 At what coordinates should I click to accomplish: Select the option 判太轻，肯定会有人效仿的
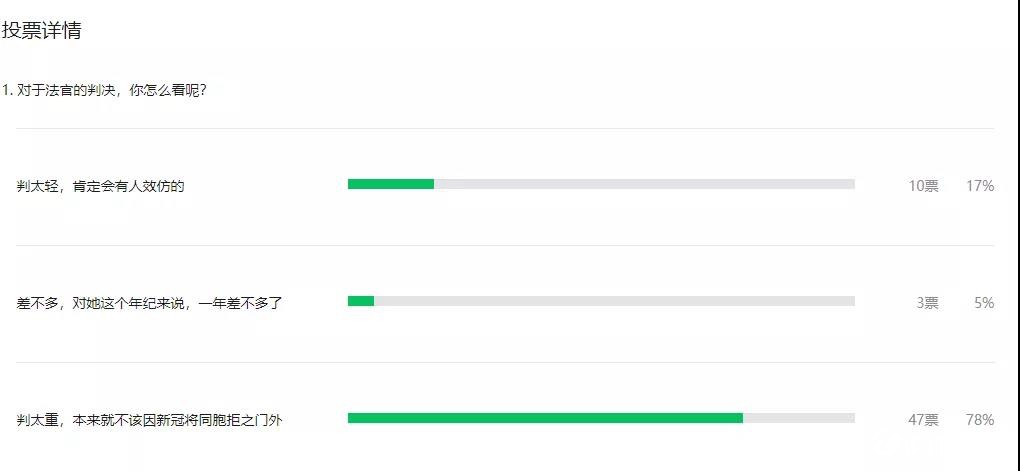tap(101, 186)
